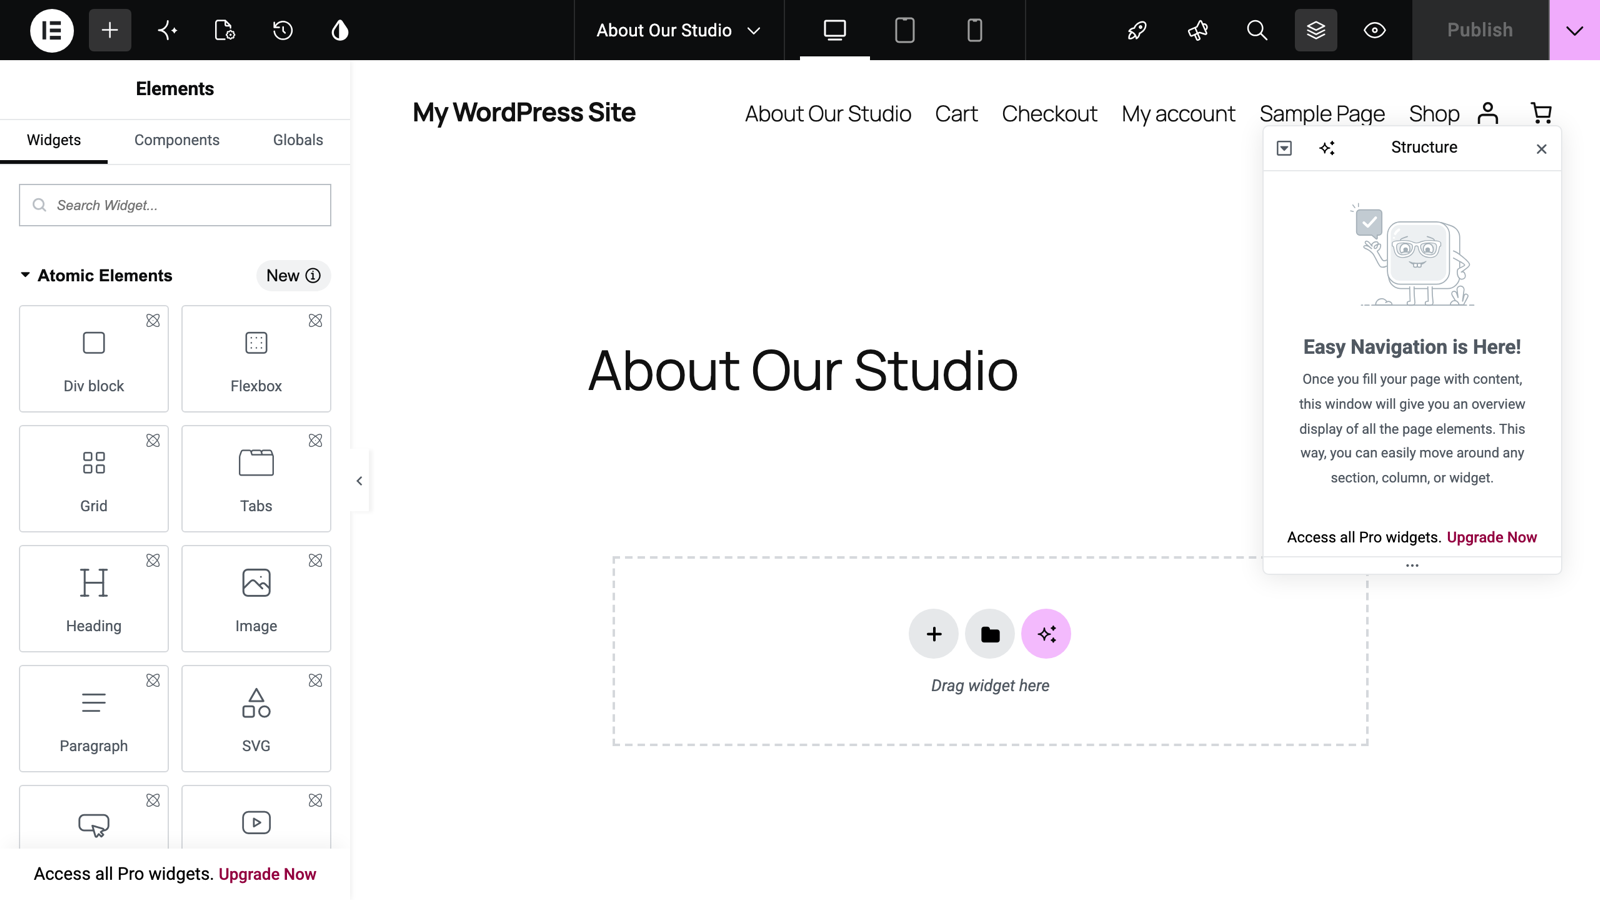Switch to the Components tab
This screenshot has width=1600, height=900.
[177, 140]
